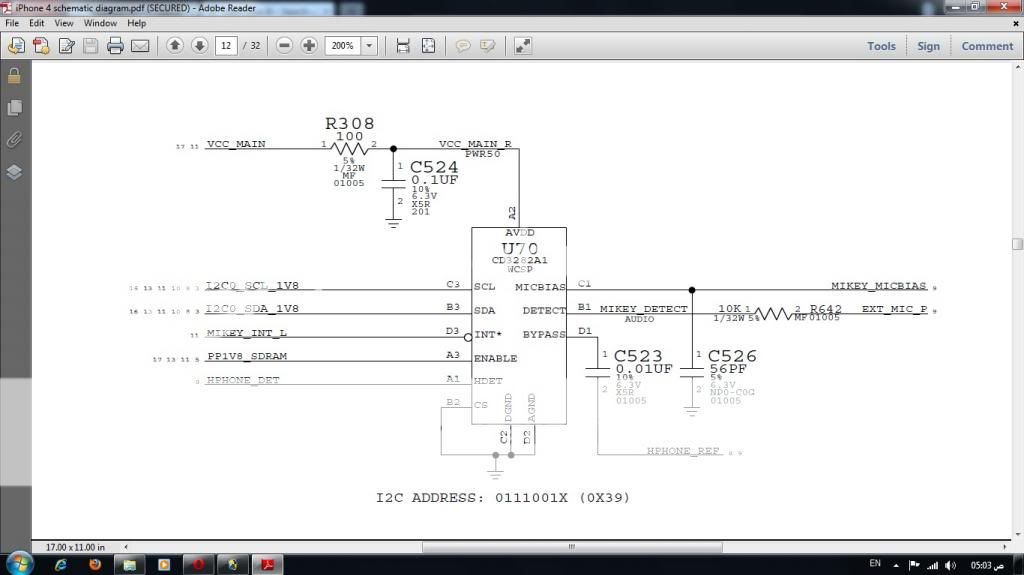
Task: Click the zoom out minus button
Action: point(285,46)
